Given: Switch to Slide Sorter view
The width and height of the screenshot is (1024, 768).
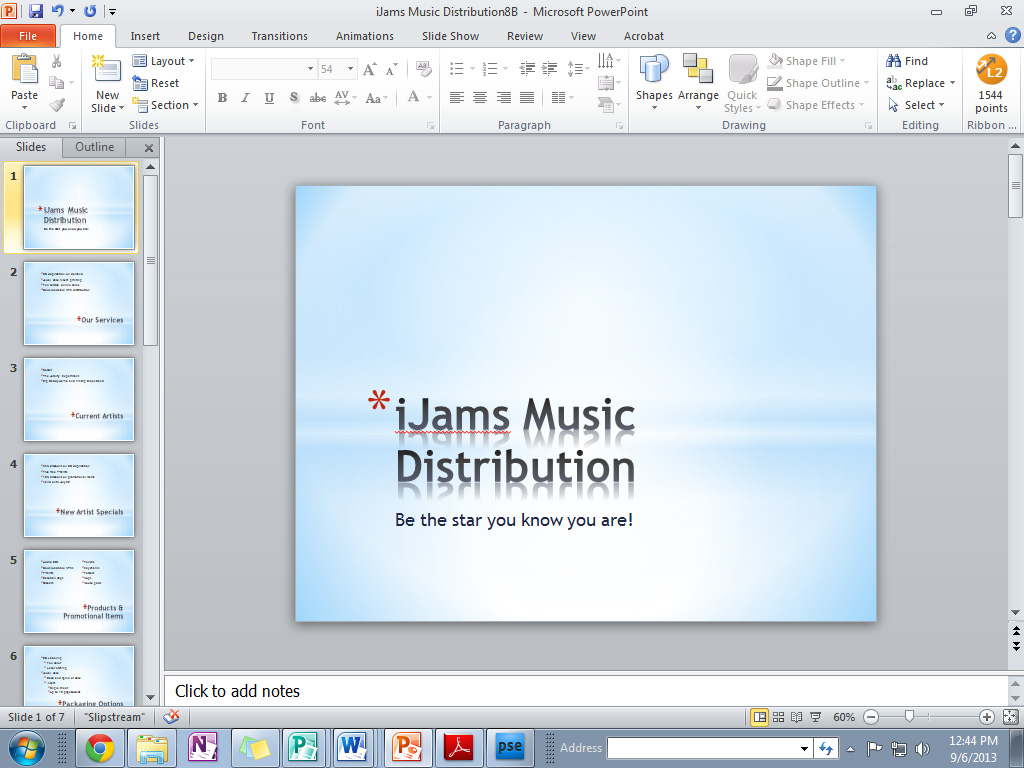Looking at the screenshot, I should click(778, 717).
